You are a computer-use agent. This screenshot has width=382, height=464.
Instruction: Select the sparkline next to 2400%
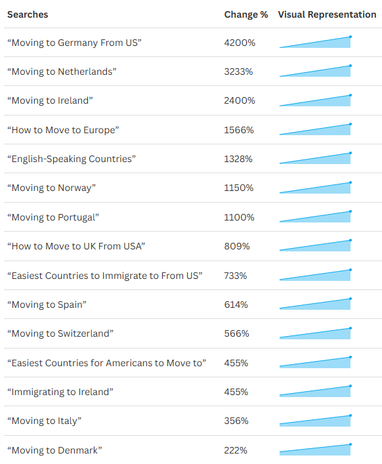[x=315, y=100]
